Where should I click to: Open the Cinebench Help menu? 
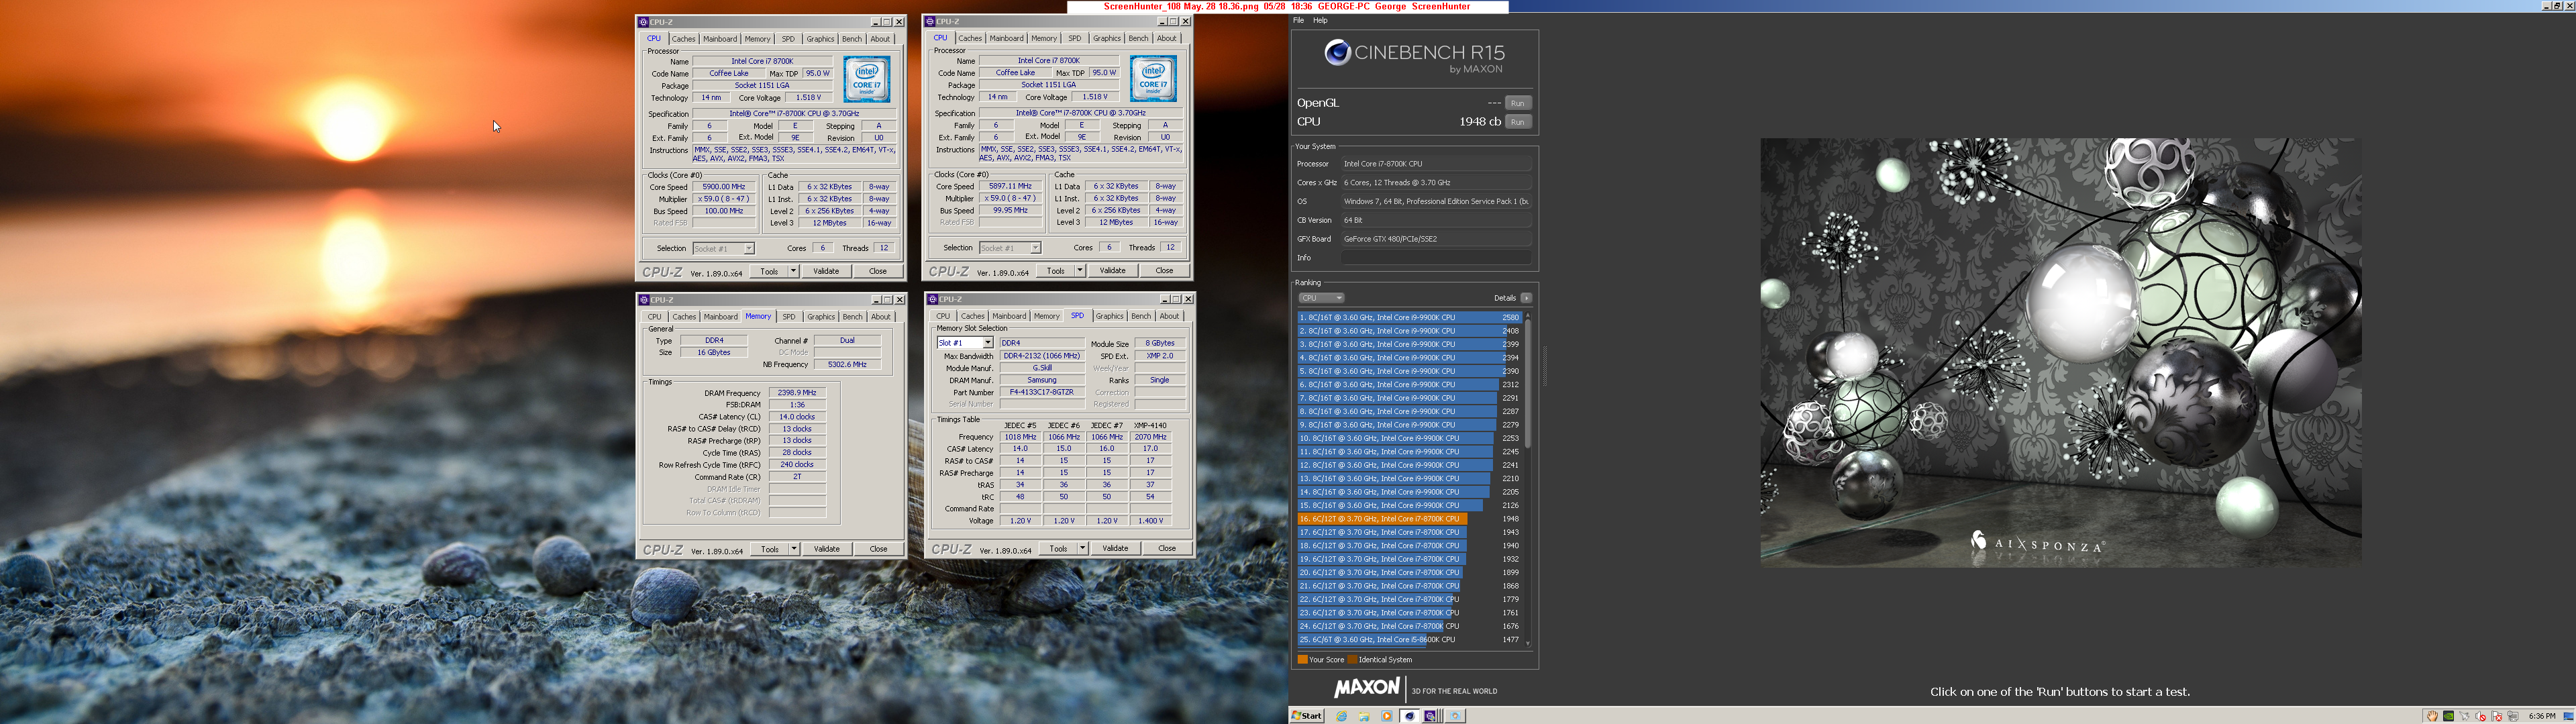1320,20
